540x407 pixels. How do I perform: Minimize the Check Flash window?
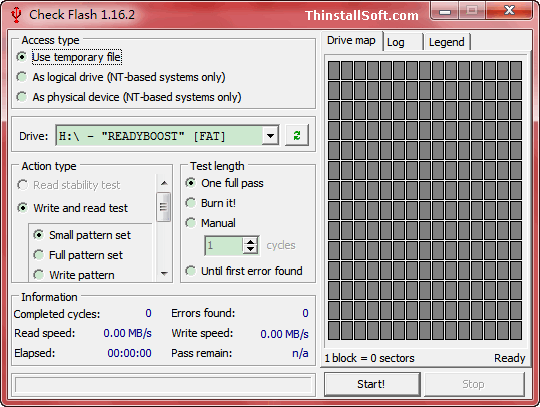[445, 12]
